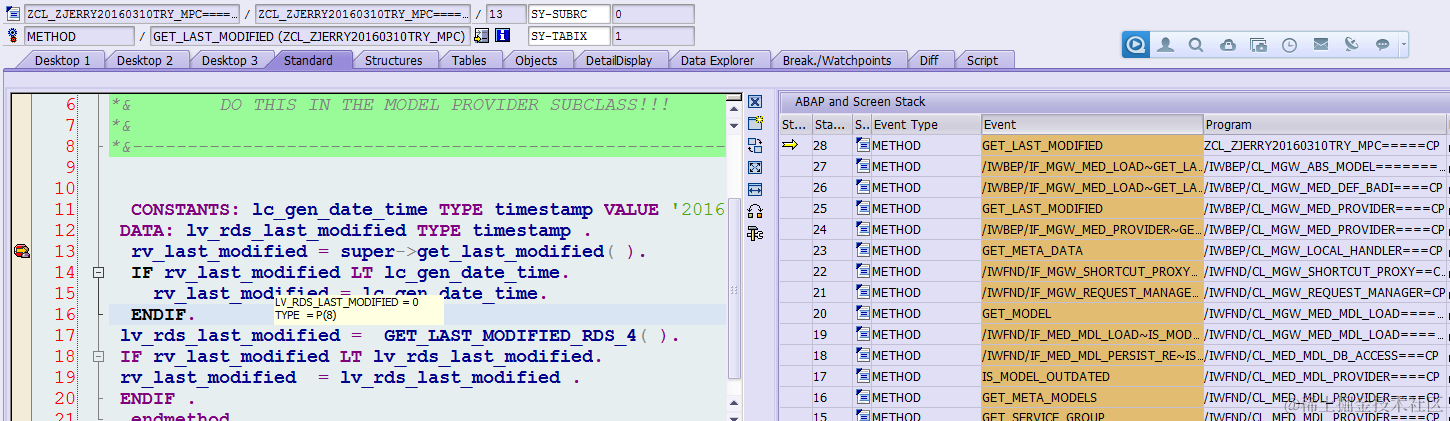
Task: Click the source icon in stack row 25
Action: click(862, 208)
